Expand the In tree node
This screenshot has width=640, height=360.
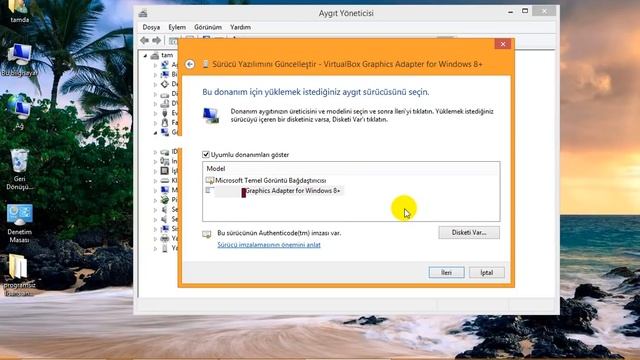point(156,162)
